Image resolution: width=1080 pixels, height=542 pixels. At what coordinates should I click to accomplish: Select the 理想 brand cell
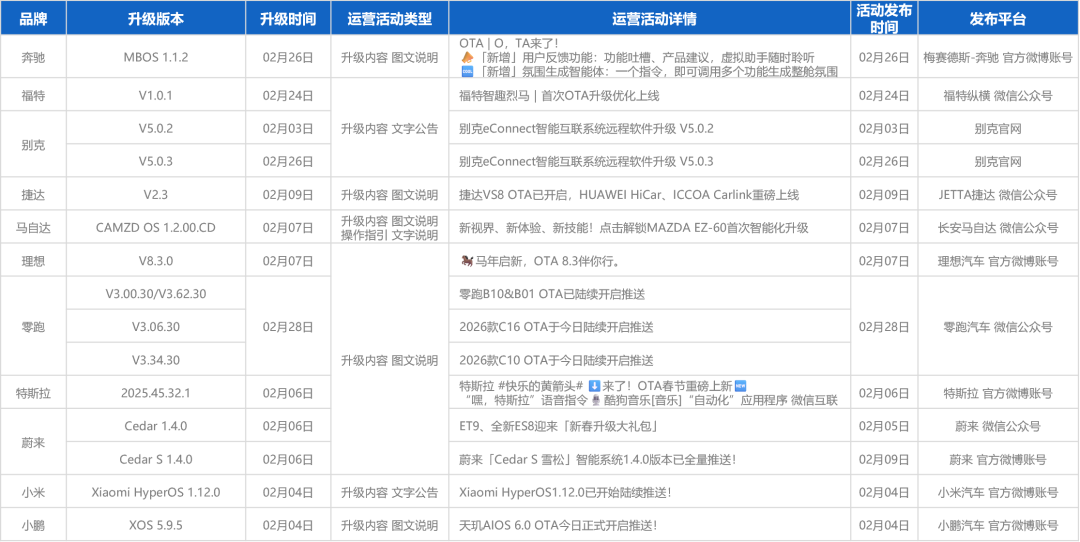tap(33, 261)
